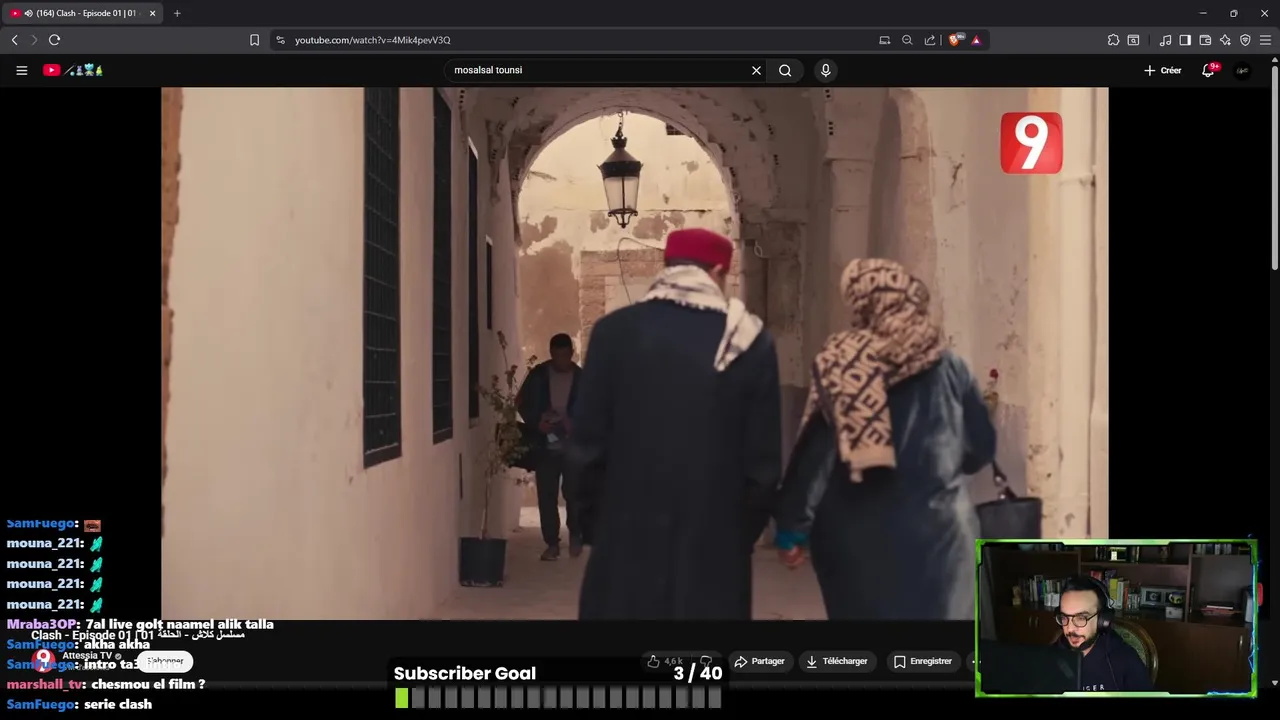This screenshot has height=720, width=1280.
Task: Share this page via the share icon
Action: [x=930, y=40]
